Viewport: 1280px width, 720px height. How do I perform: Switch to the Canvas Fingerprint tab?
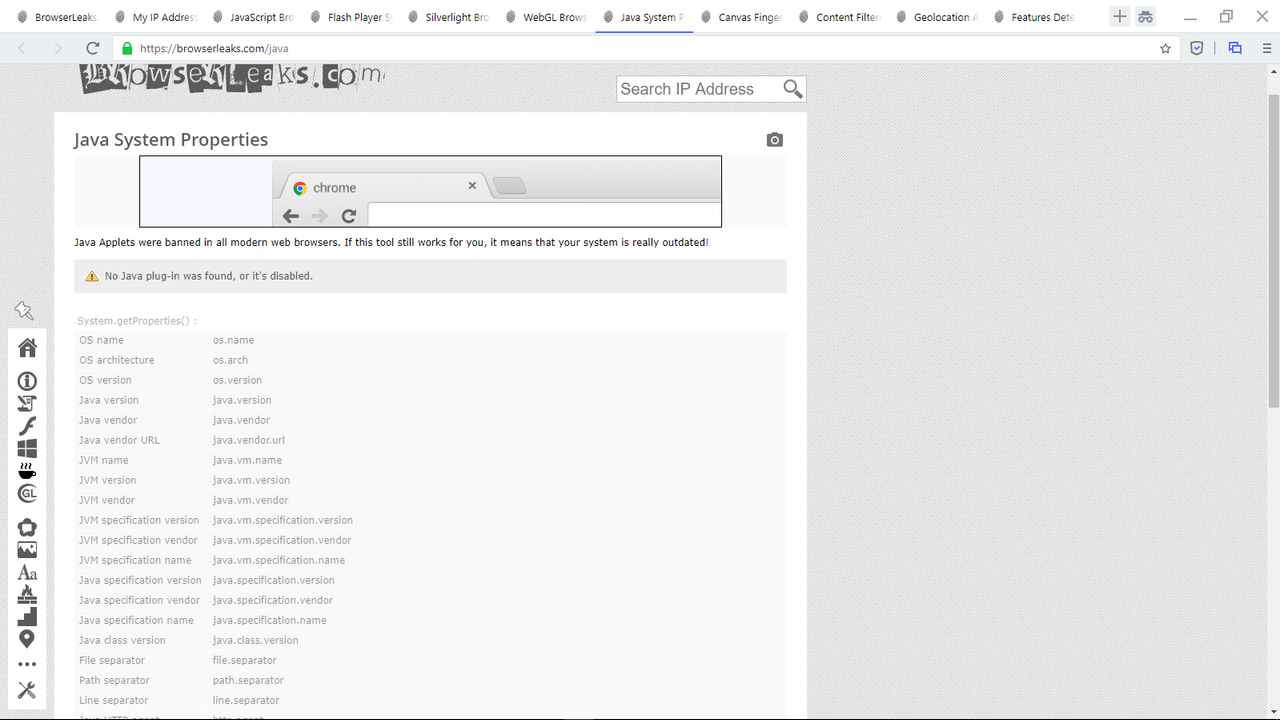coord(741,17)
